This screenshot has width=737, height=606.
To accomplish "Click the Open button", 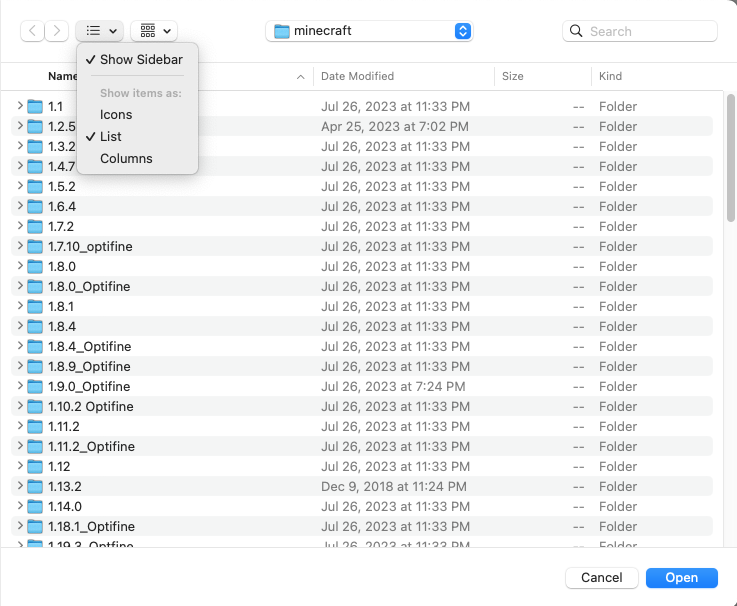I will [x=682, y=578].
